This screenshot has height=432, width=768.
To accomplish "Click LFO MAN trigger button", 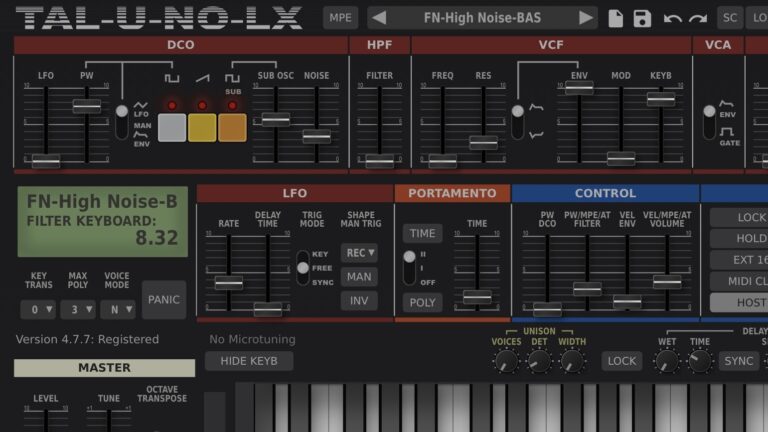I will (x=359, y=277).
